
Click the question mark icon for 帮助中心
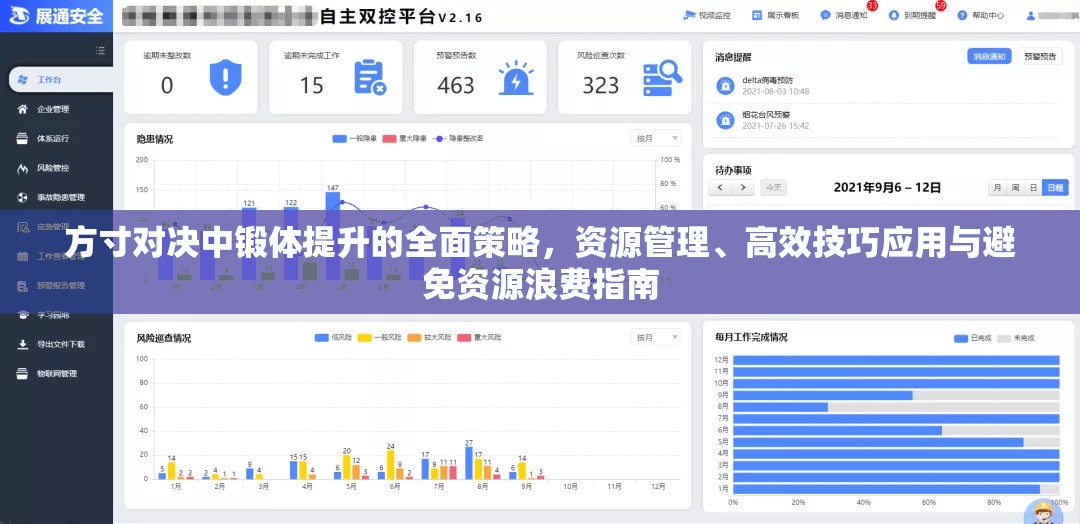pyautogui.click(x=962, y=15)
